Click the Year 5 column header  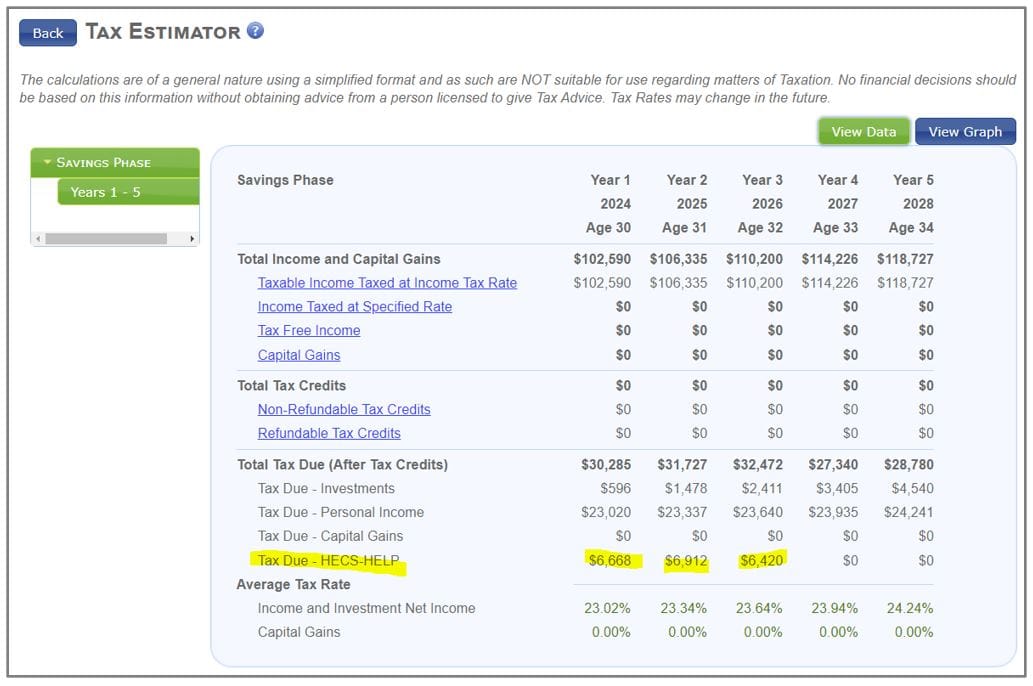[912, 180]
